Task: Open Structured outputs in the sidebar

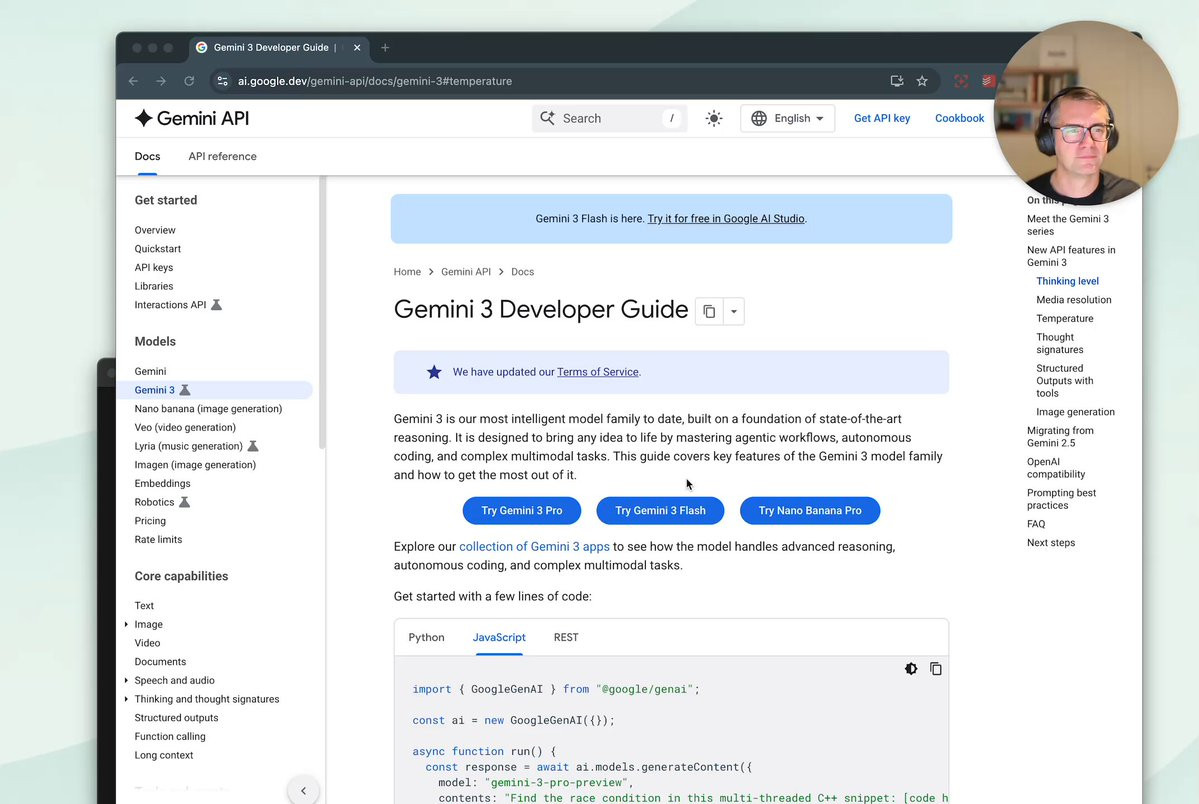Action: [176, 718]
